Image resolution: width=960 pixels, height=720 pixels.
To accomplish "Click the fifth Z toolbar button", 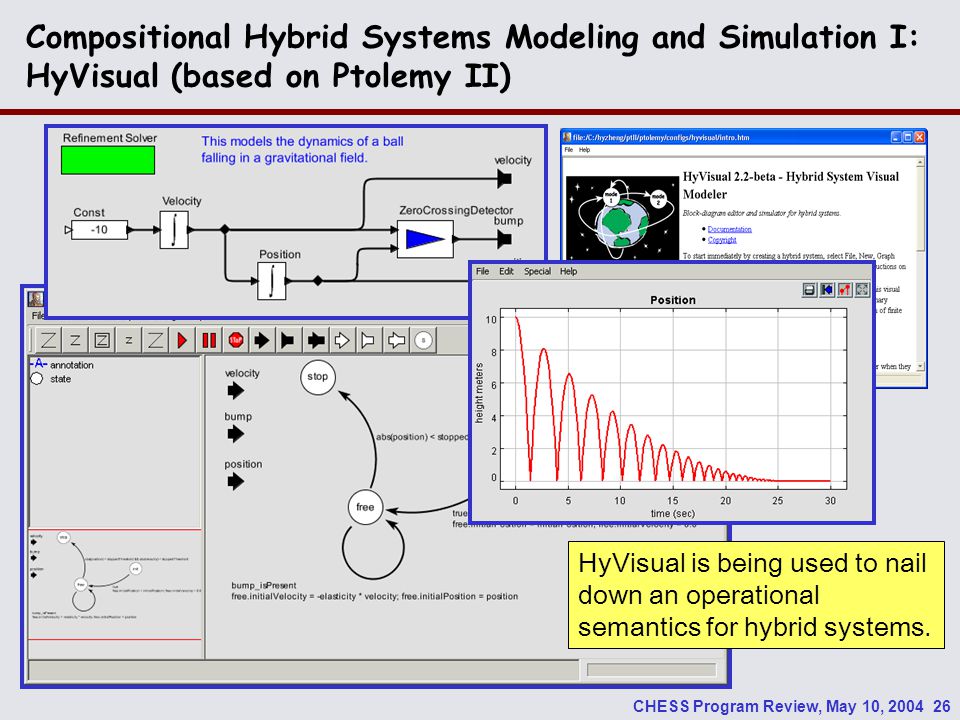I will (156, 340).
